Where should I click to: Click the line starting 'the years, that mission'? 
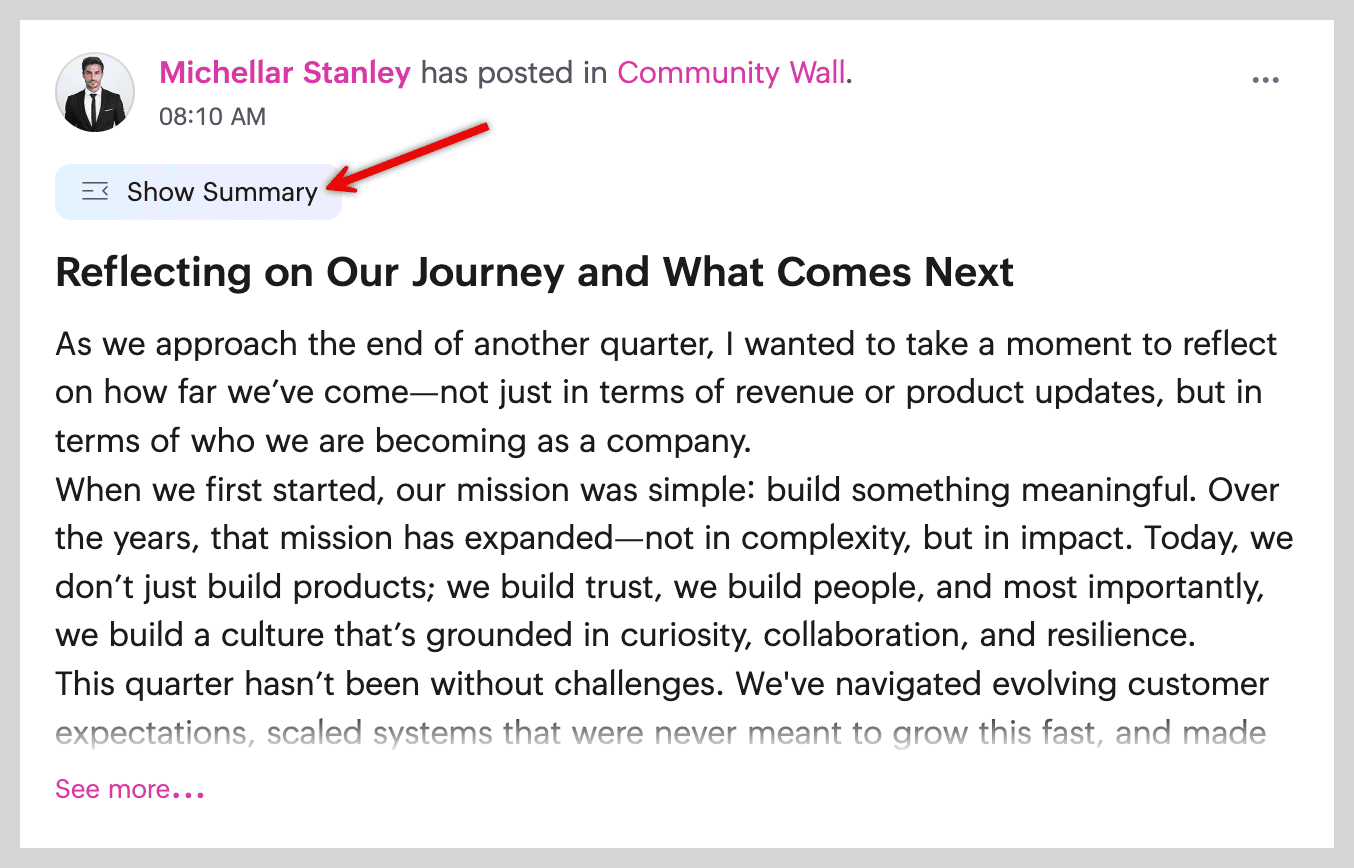click(674, 539)
